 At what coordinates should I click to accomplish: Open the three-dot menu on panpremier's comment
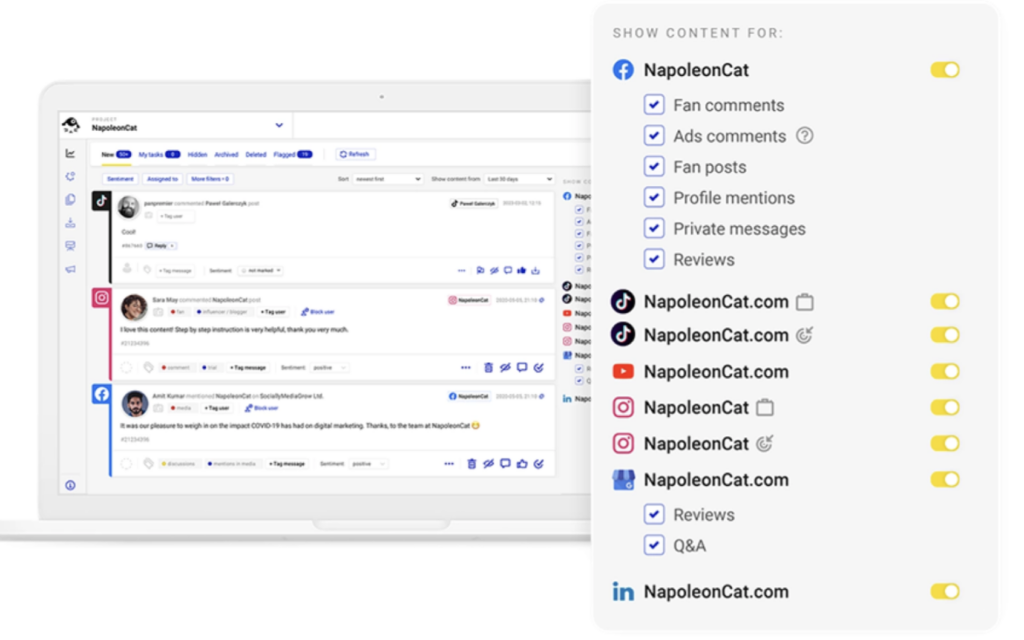point(462,270)
